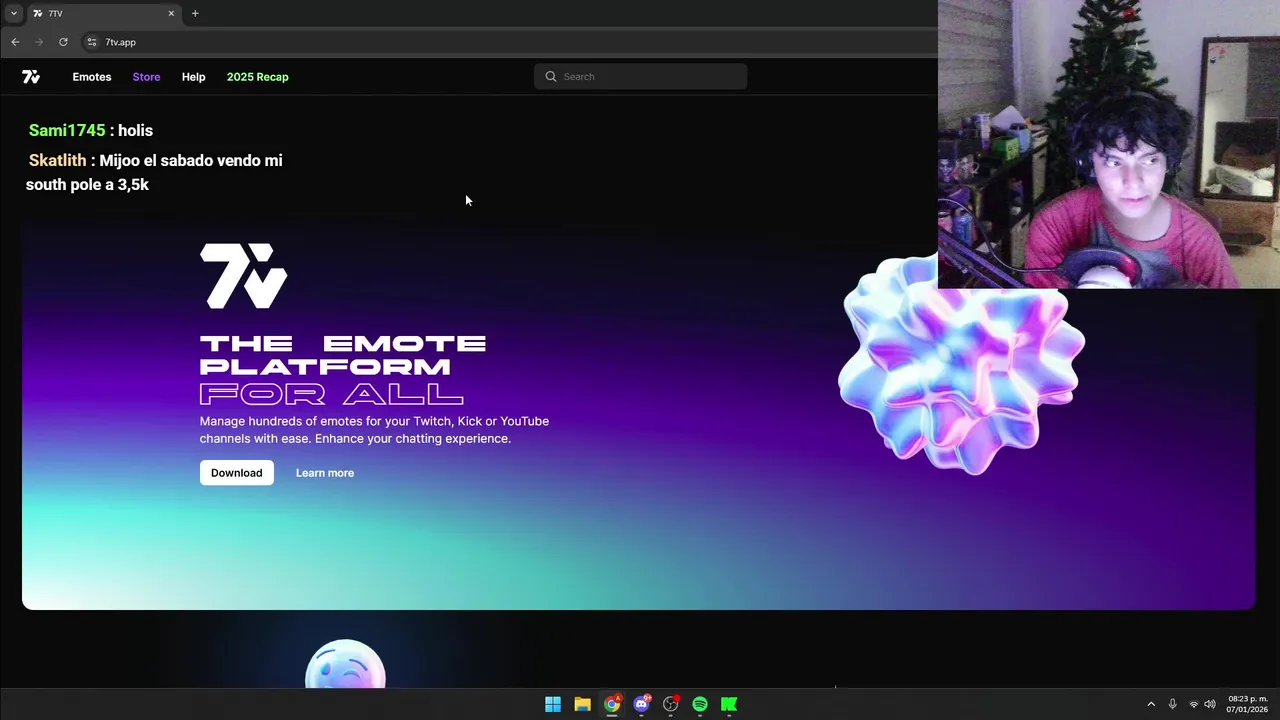Open the 2025 Recap page
1280x720 pixels.
257,77
